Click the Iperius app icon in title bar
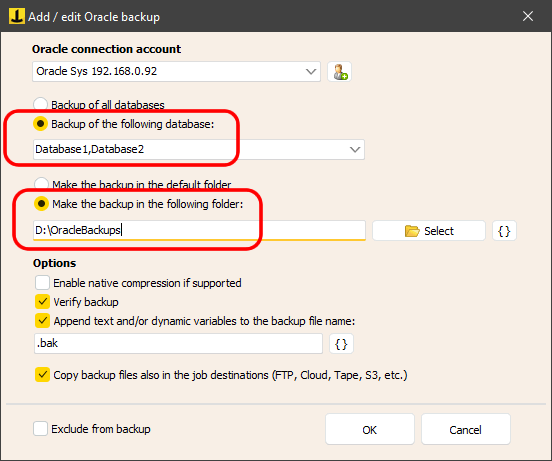 click(17, 16)
